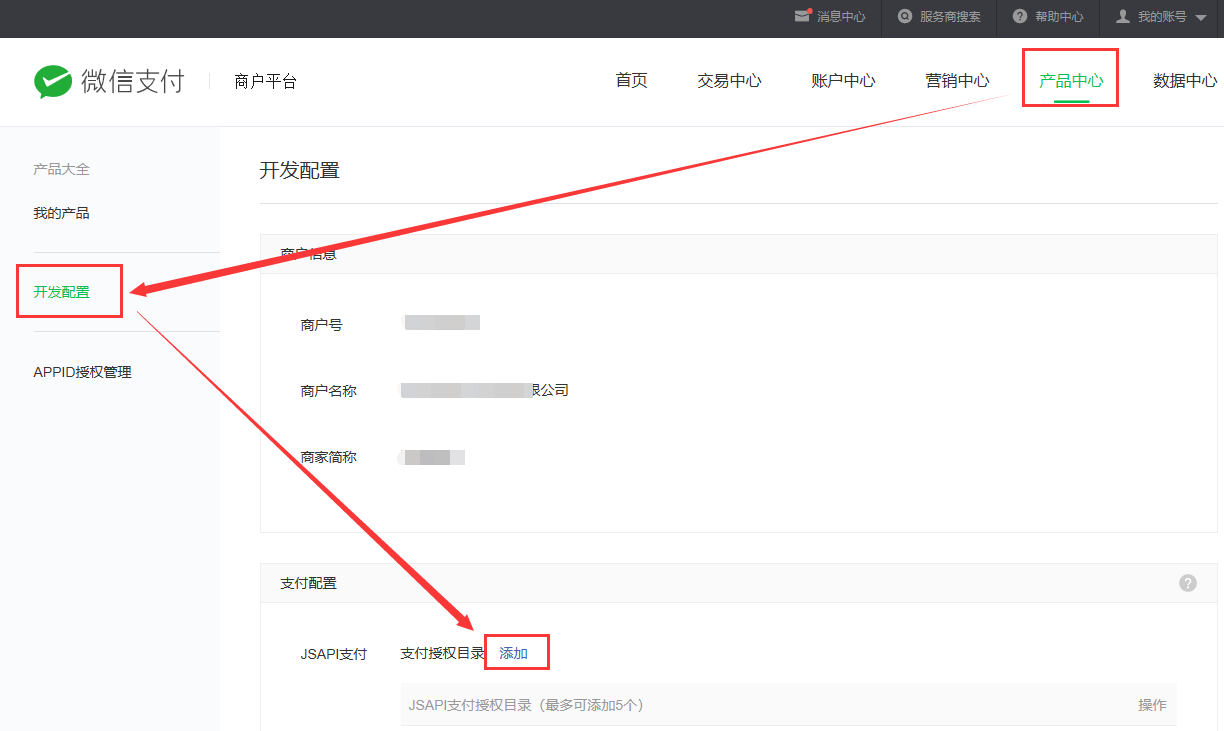The image size is (1224, 731).
Task: Click the my account person icon
Action: tap(1123, 16)
